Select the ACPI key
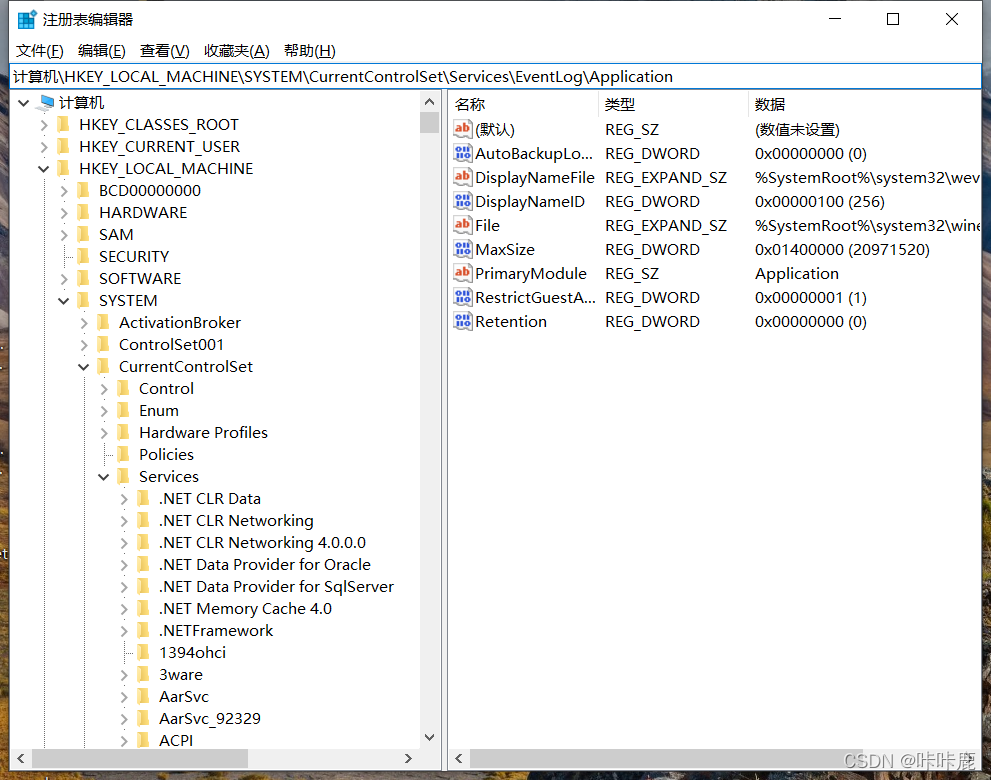The width and height of the screenshot is (991, 780). 176,740
